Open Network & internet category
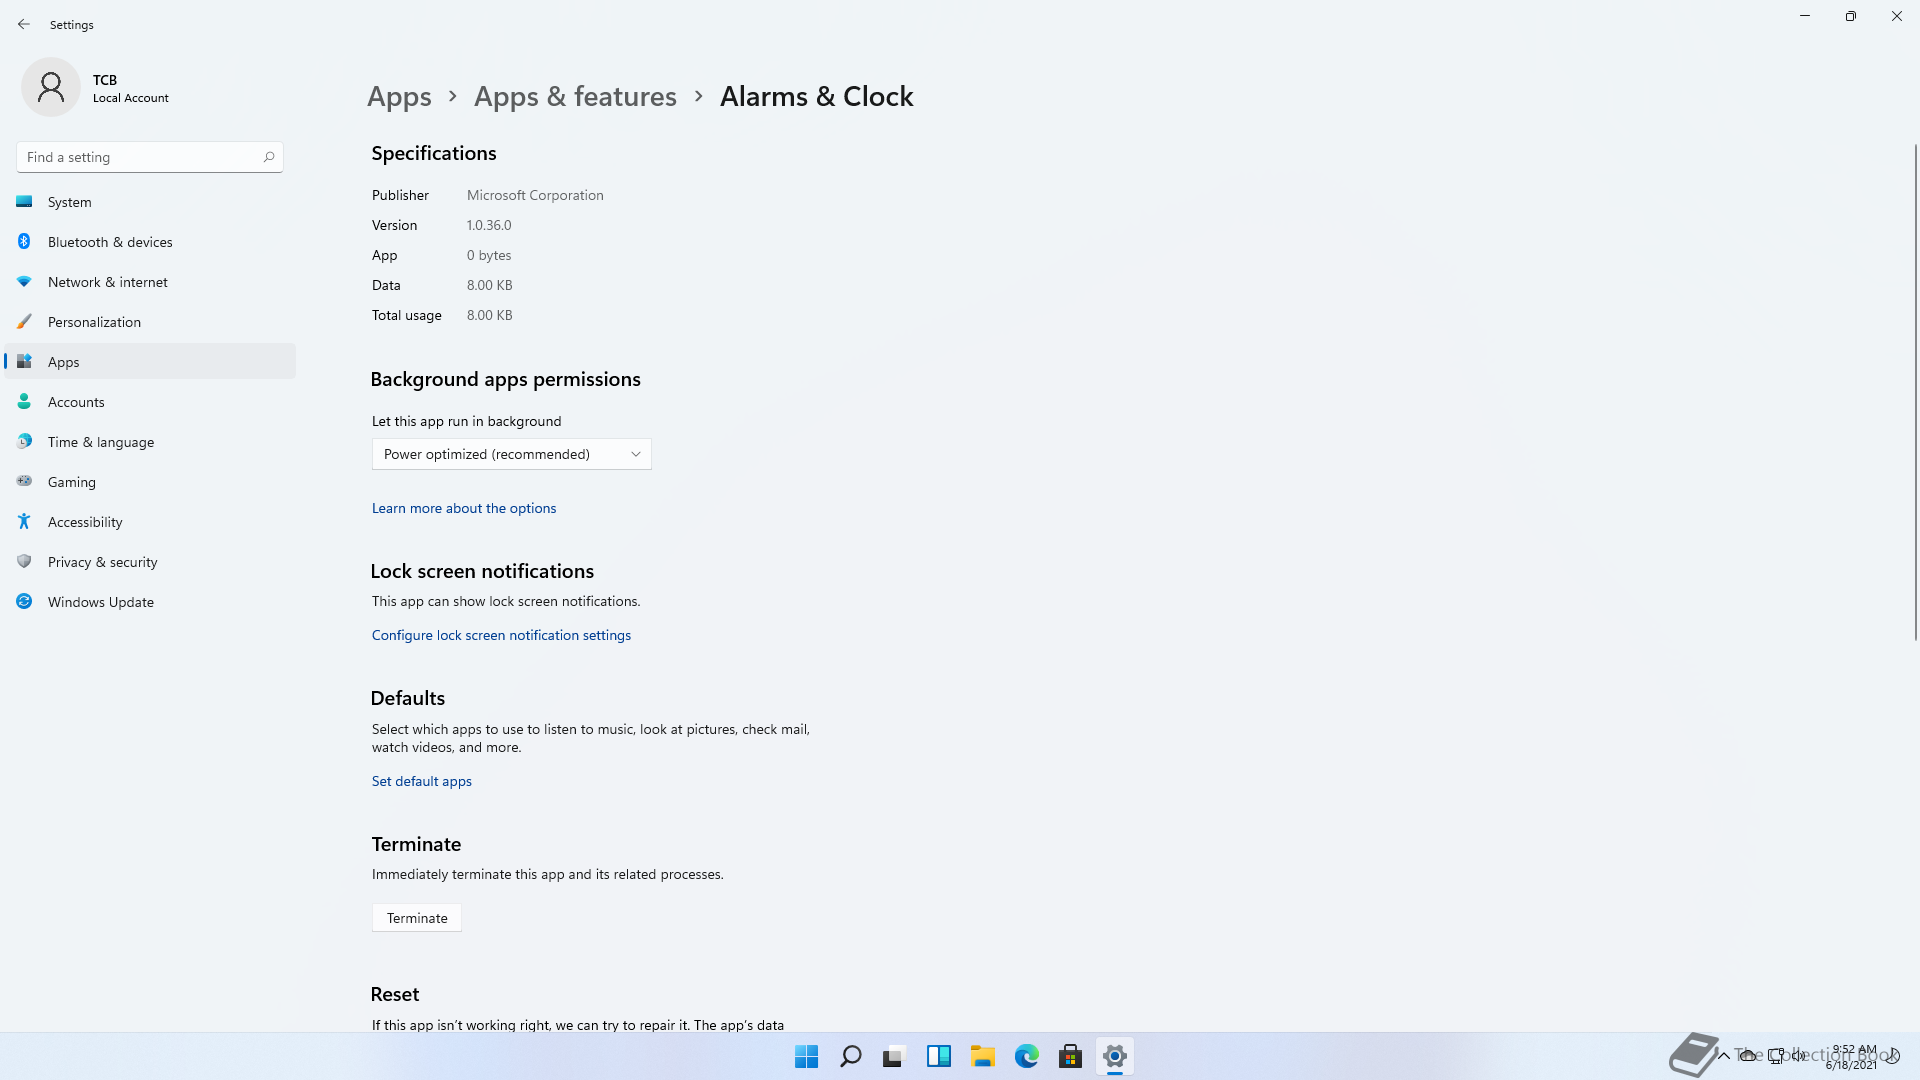This screenshot has width=1920, height=1080. [x=150, y=282]
